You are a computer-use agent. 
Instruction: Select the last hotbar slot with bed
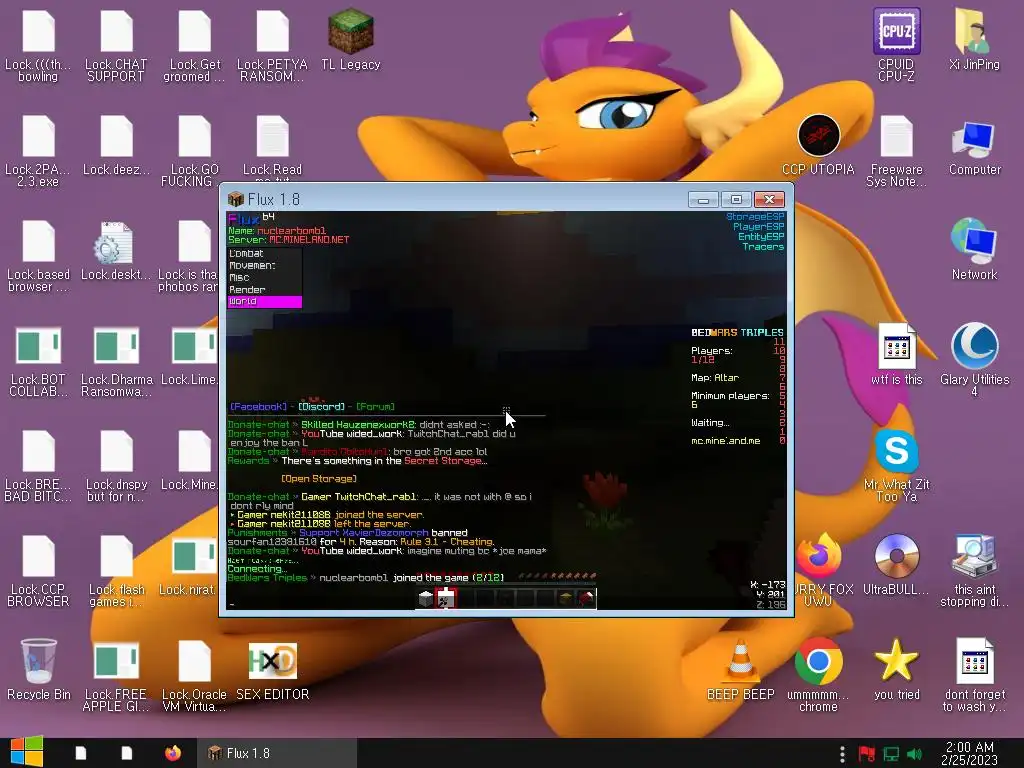586,598
